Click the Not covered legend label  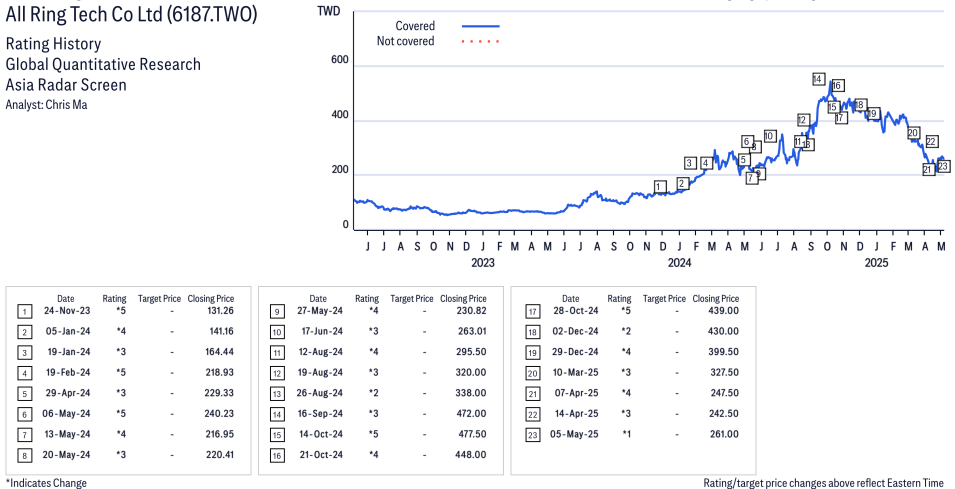(405, 41)
